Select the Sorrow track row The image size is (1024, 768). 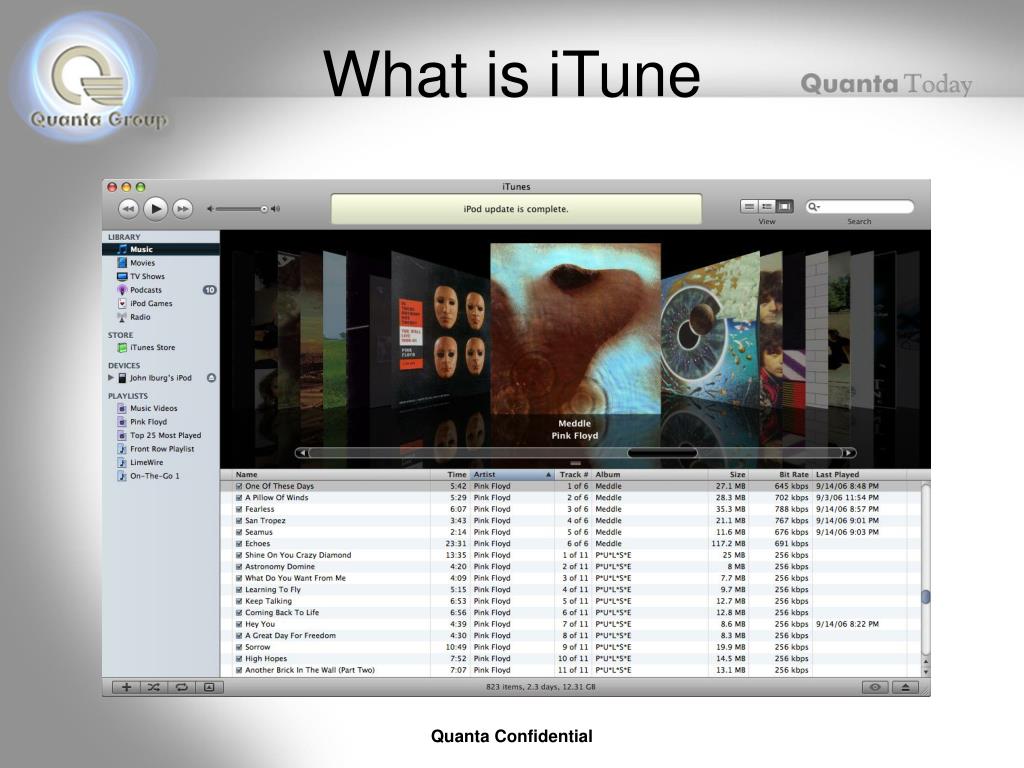(571, 647)
